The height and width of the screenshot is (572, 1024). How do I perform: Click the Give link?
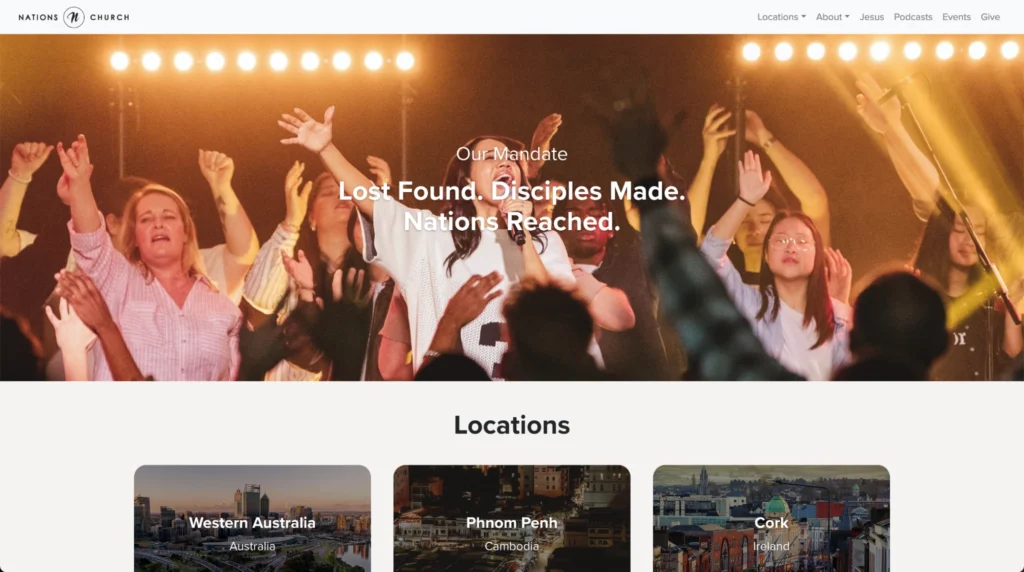coord(990,17)
